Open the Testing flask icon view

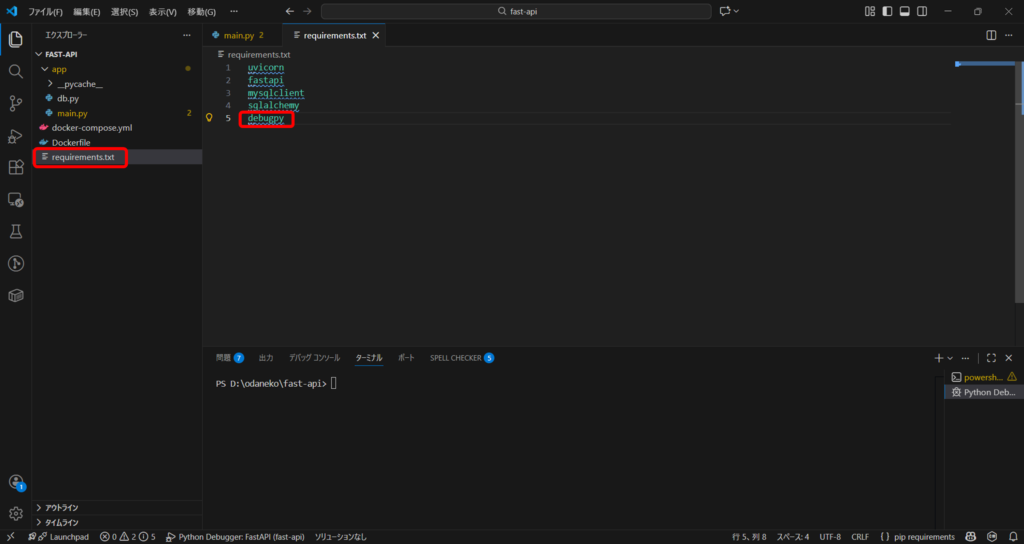pos(16,232)
